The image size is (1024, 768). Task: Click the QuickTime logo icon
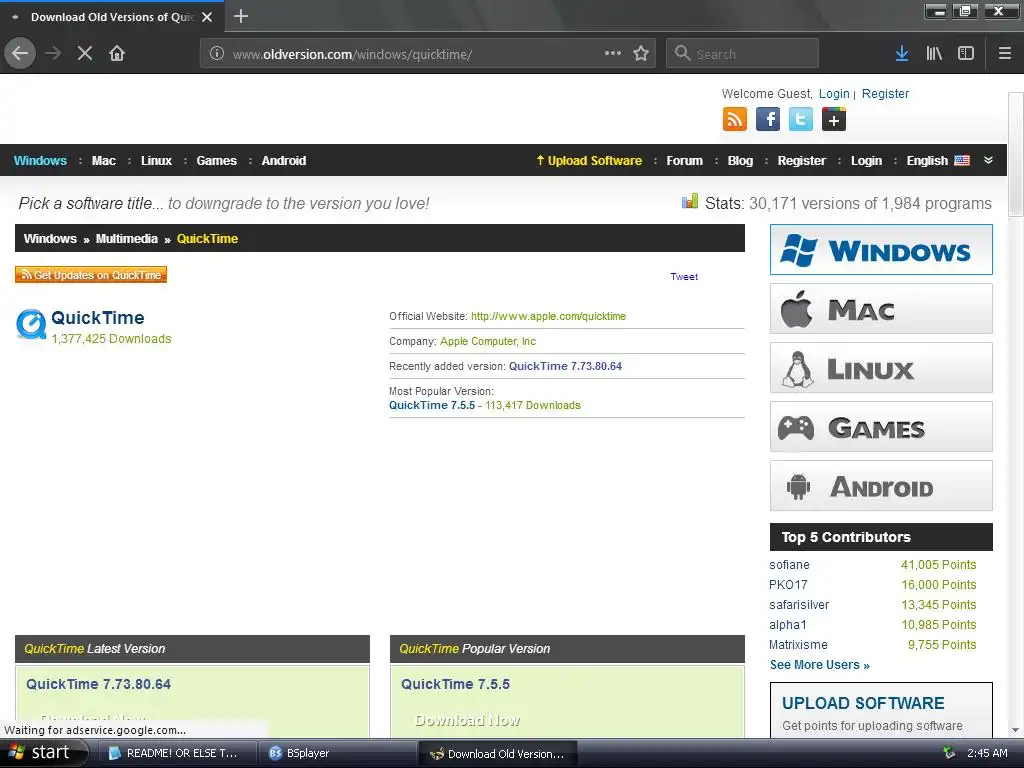[x=31, y=324]
